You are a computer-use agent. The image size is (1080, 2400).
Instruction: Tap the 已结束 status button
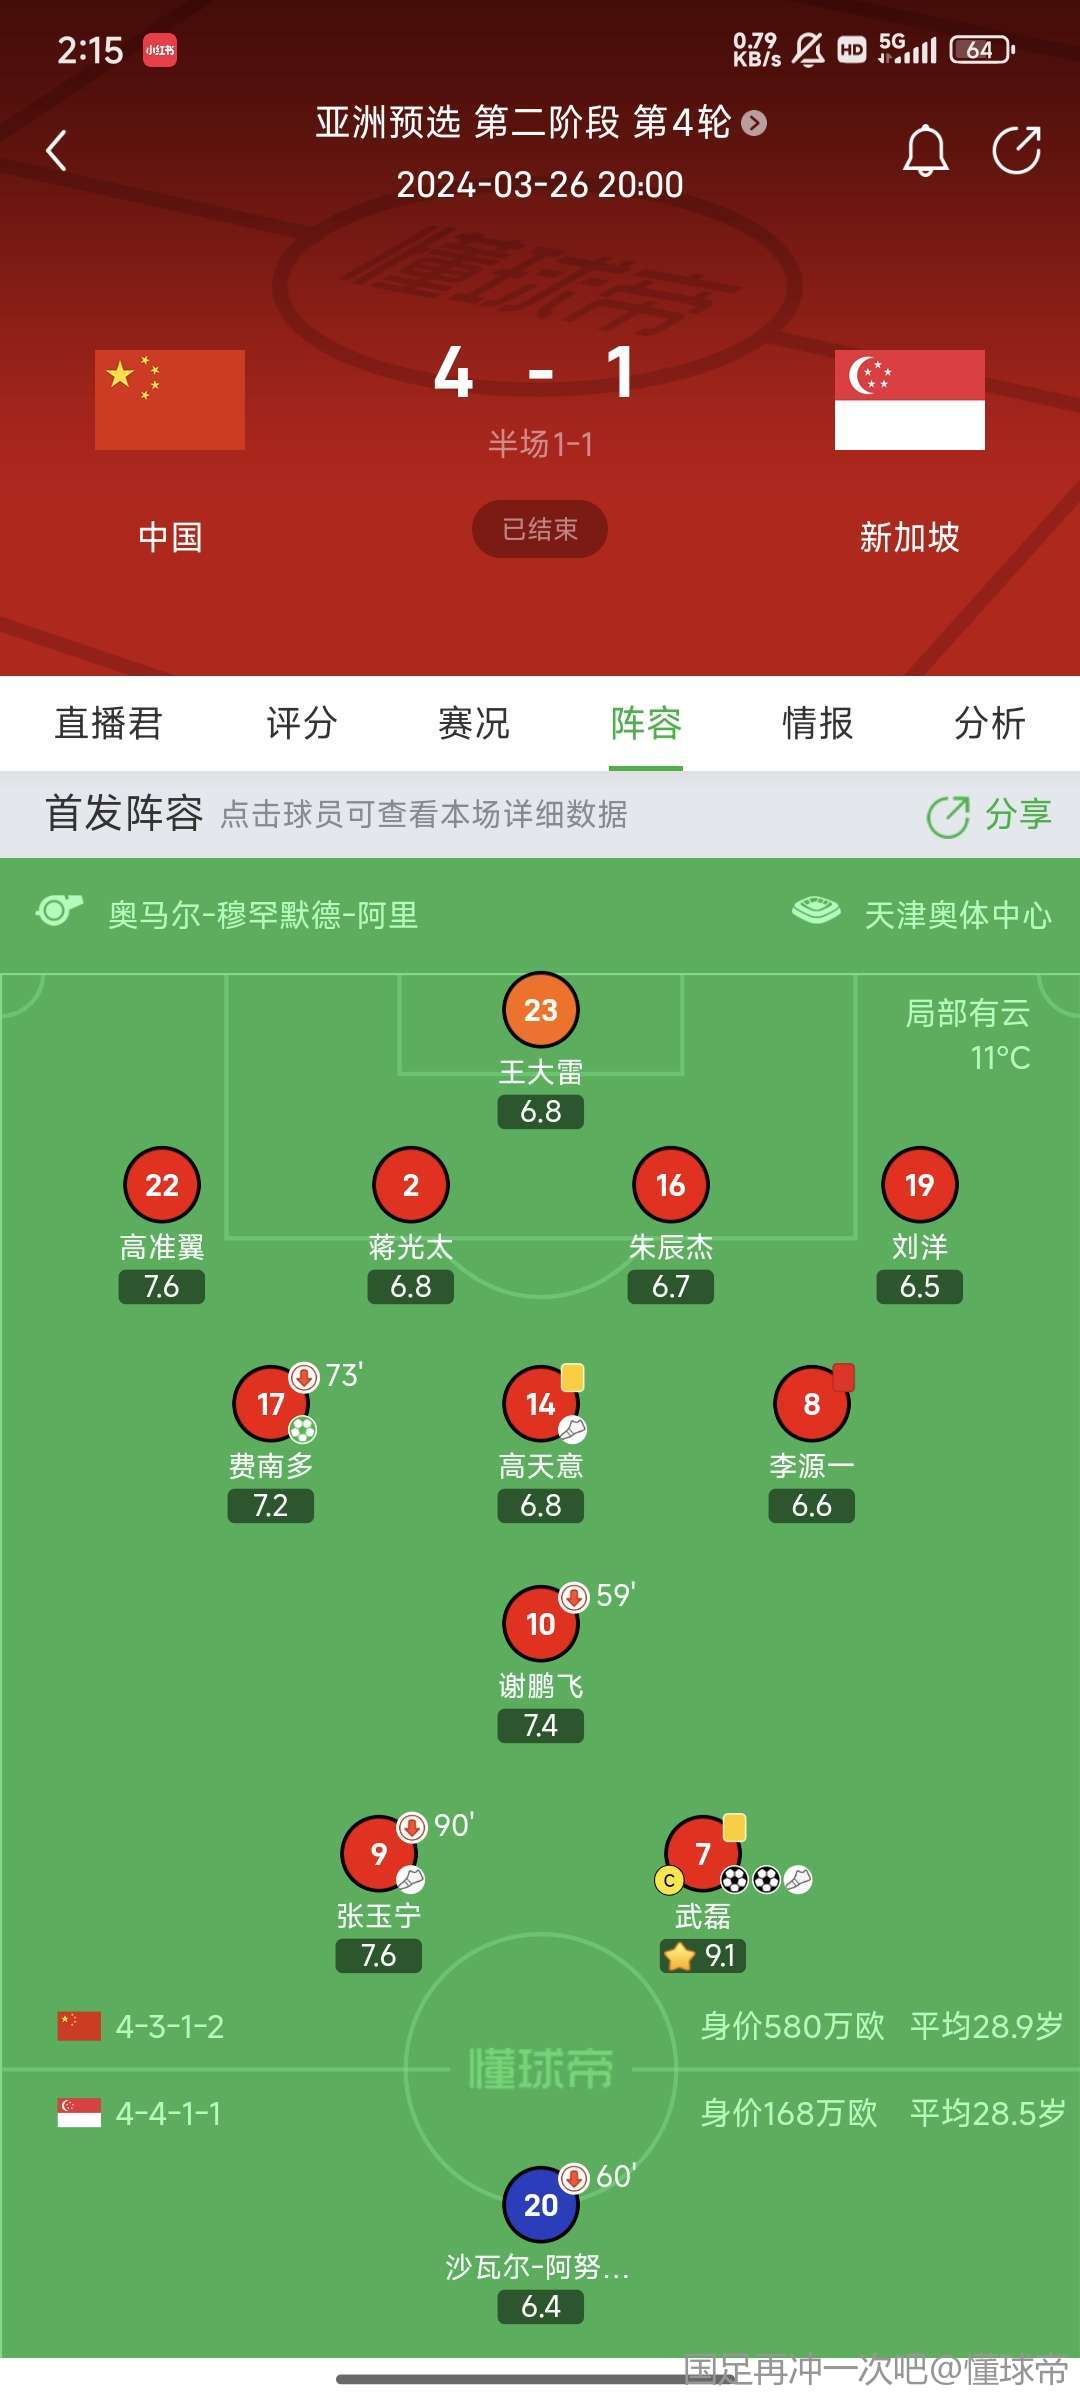[x=540, y=529]
